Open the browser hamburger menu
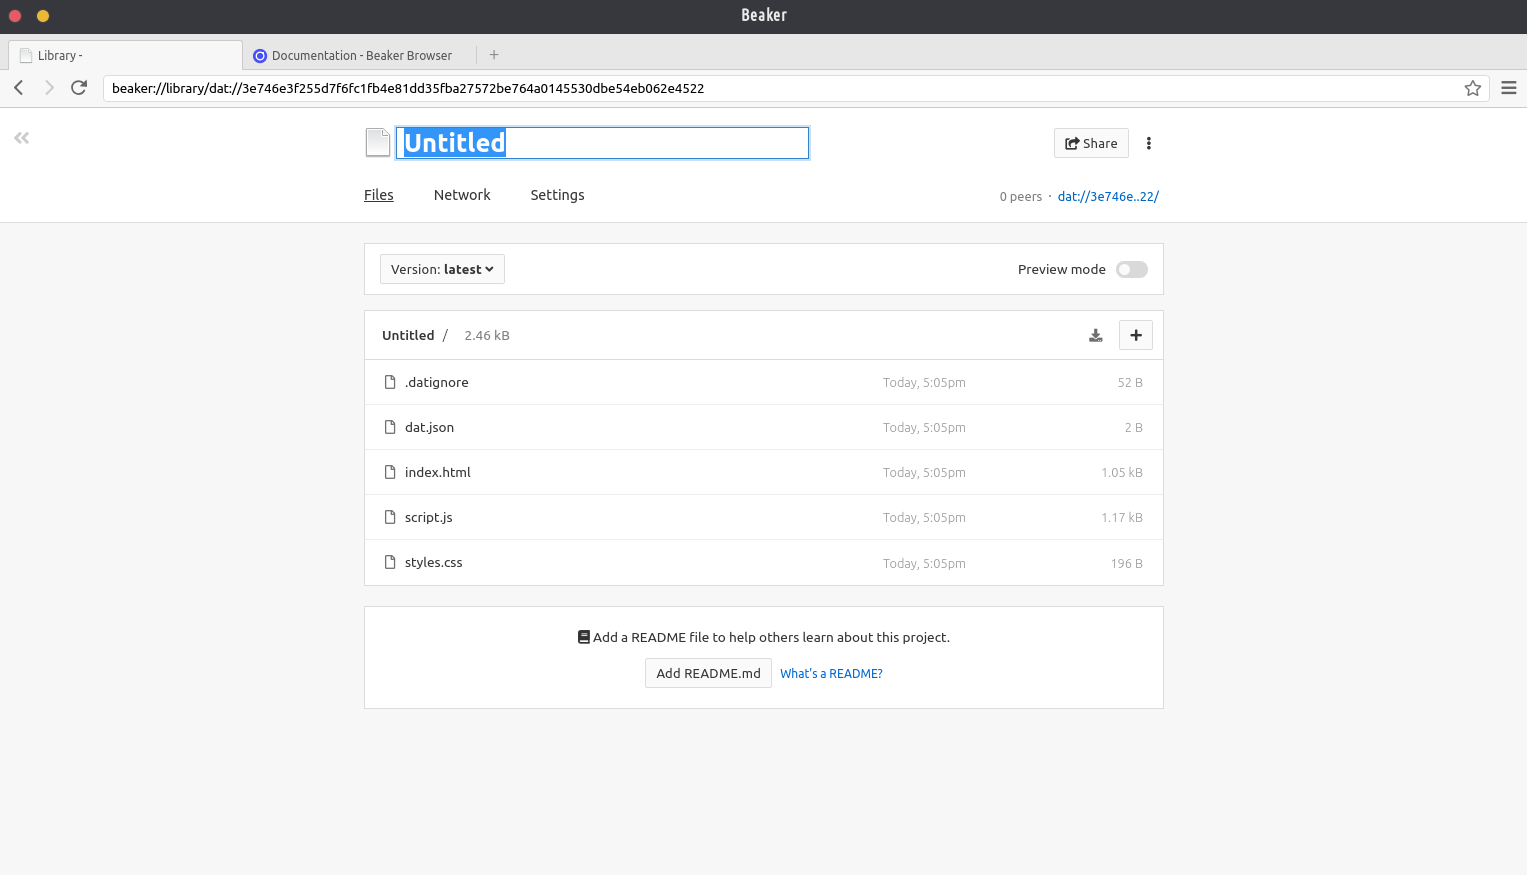The width and height of the screenshot is (1527, 875). (x=1508, y=88)
